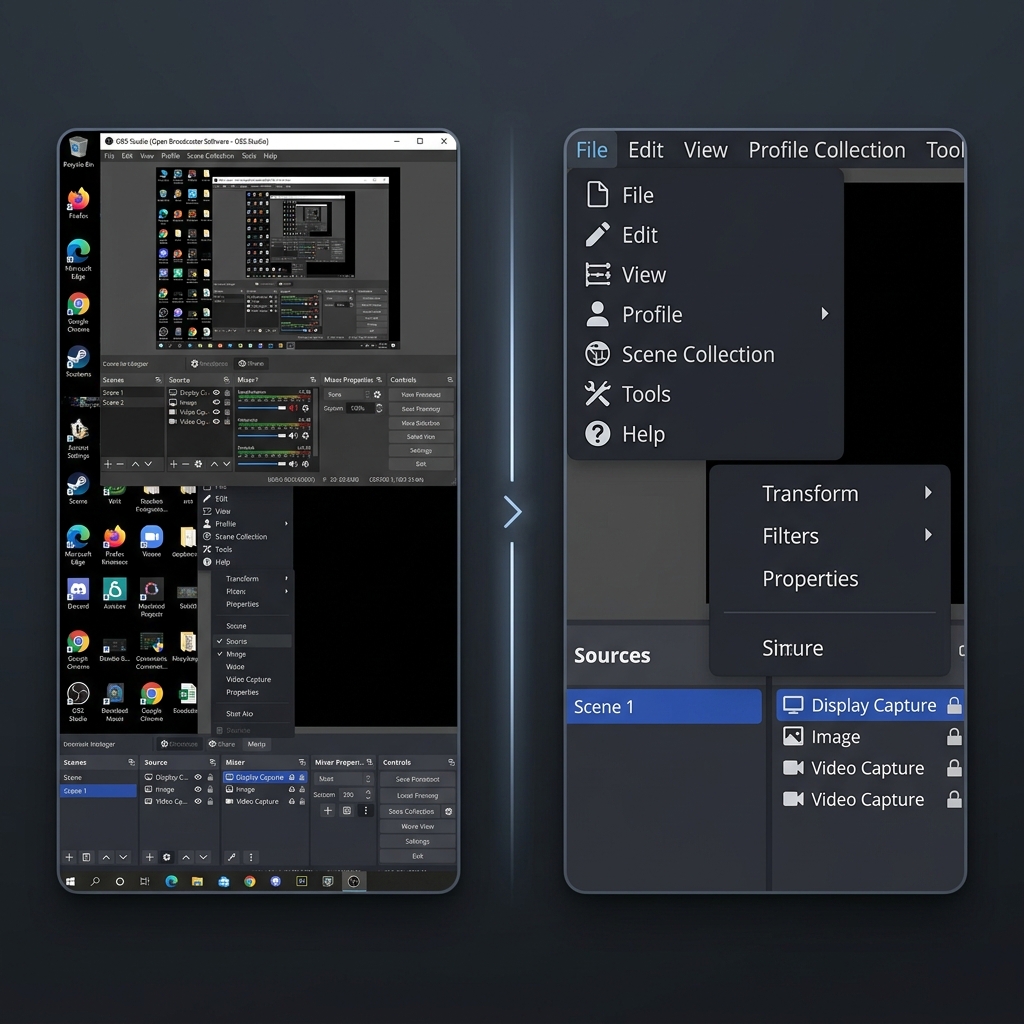
Task: Click the monitor icon of enlarged Display Capture row
Action: pos(793,705)
